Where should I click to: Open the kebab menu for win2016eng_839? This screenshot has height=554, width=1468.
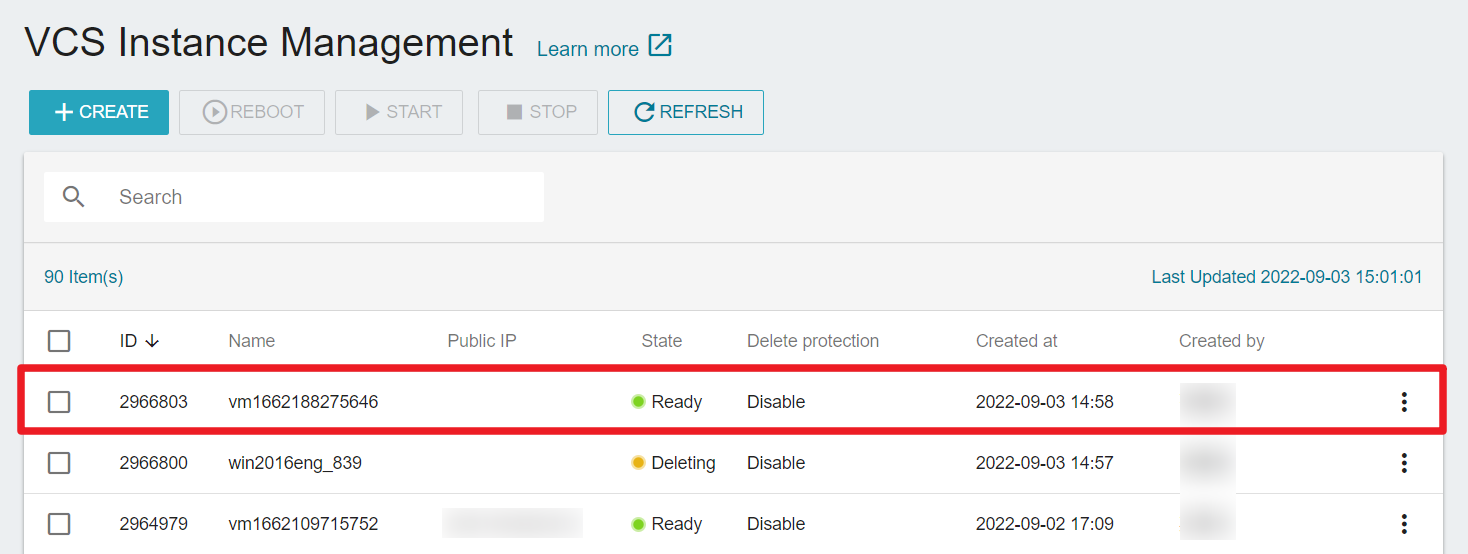coord(1404,463)
